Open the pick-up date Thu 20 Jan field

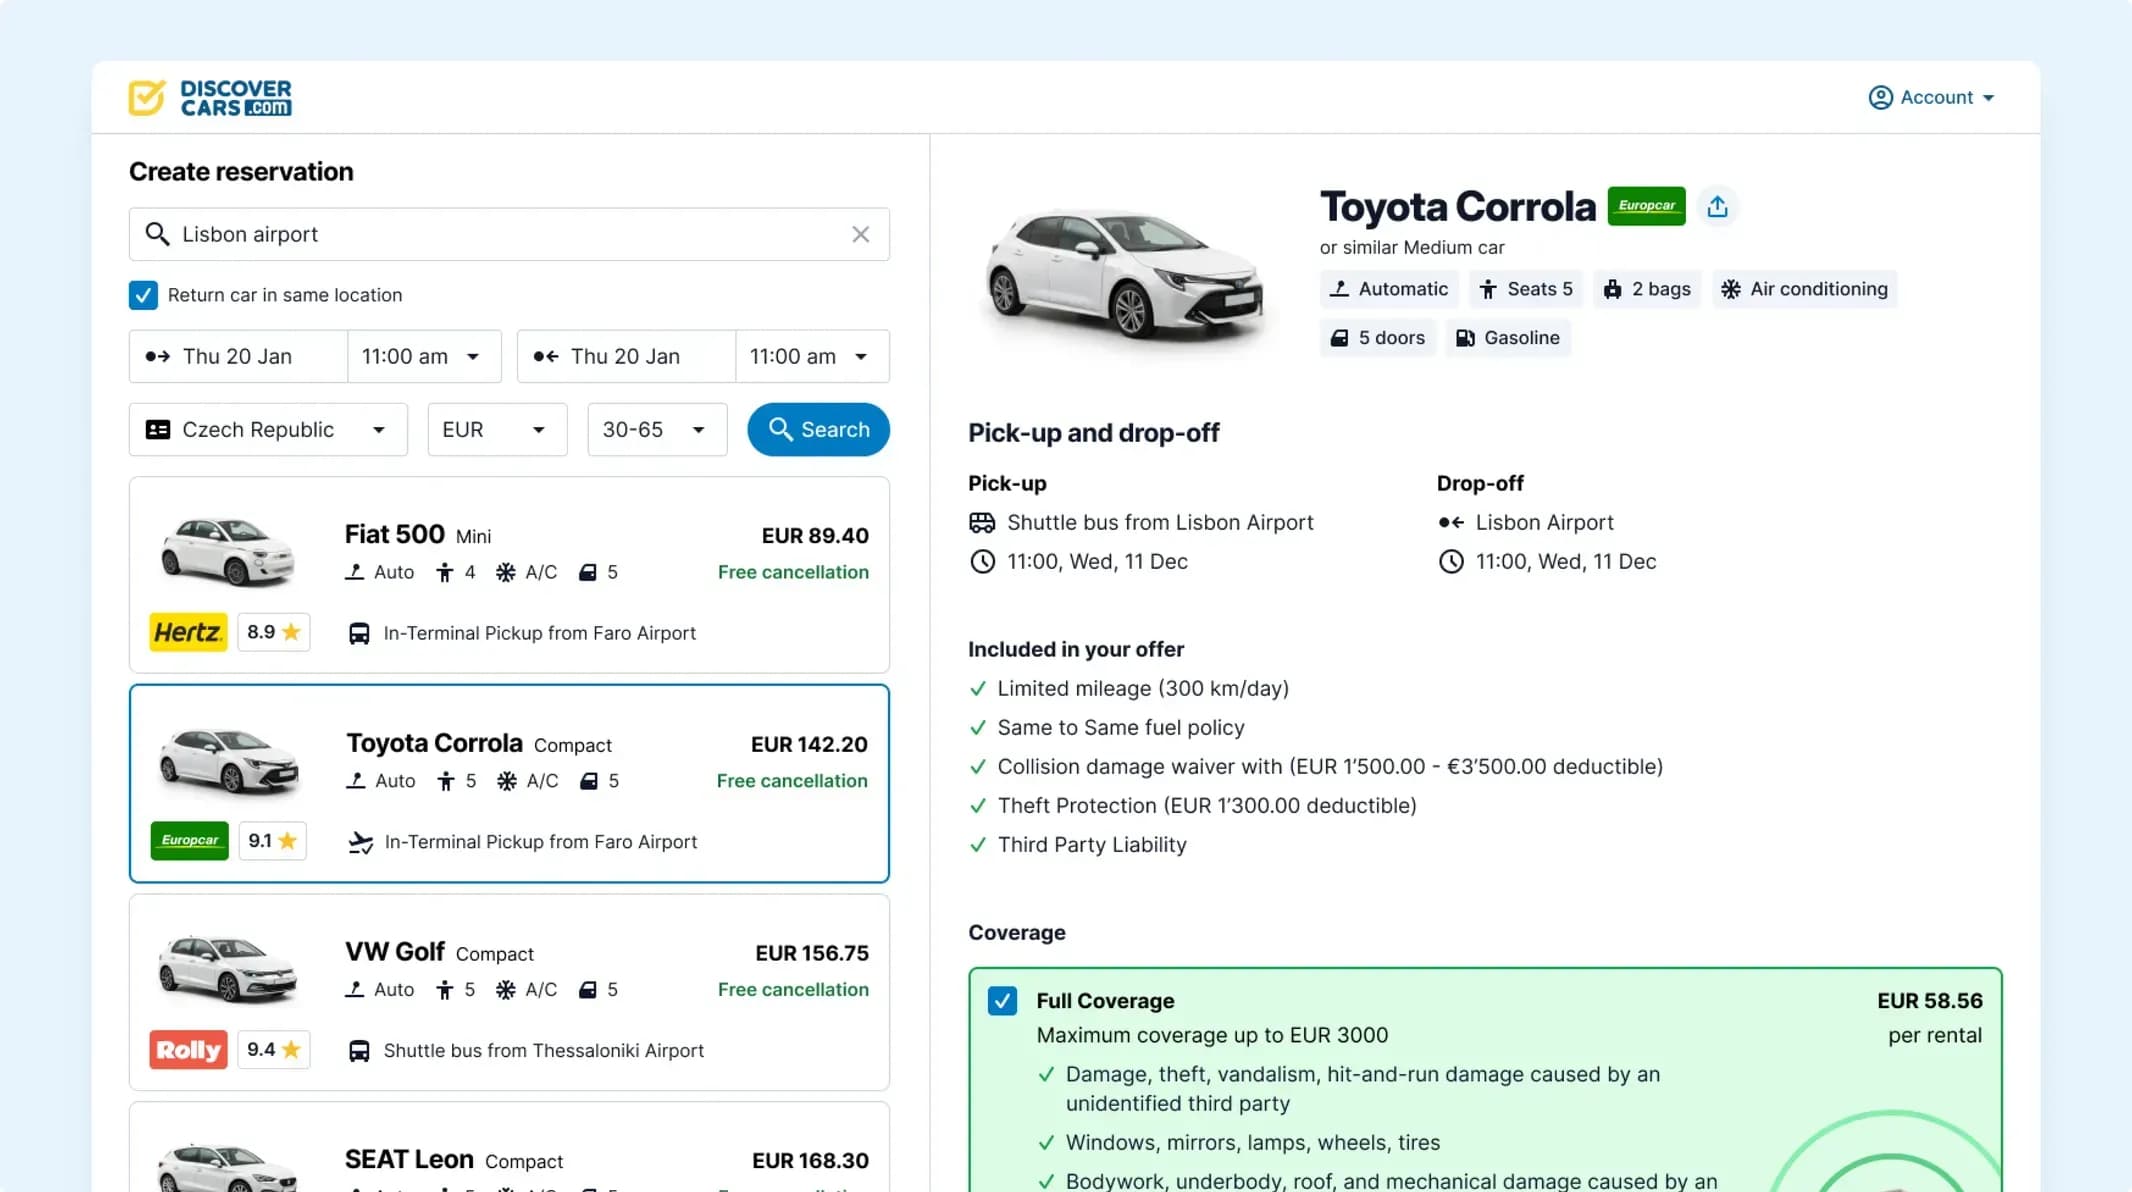(238, 356)
